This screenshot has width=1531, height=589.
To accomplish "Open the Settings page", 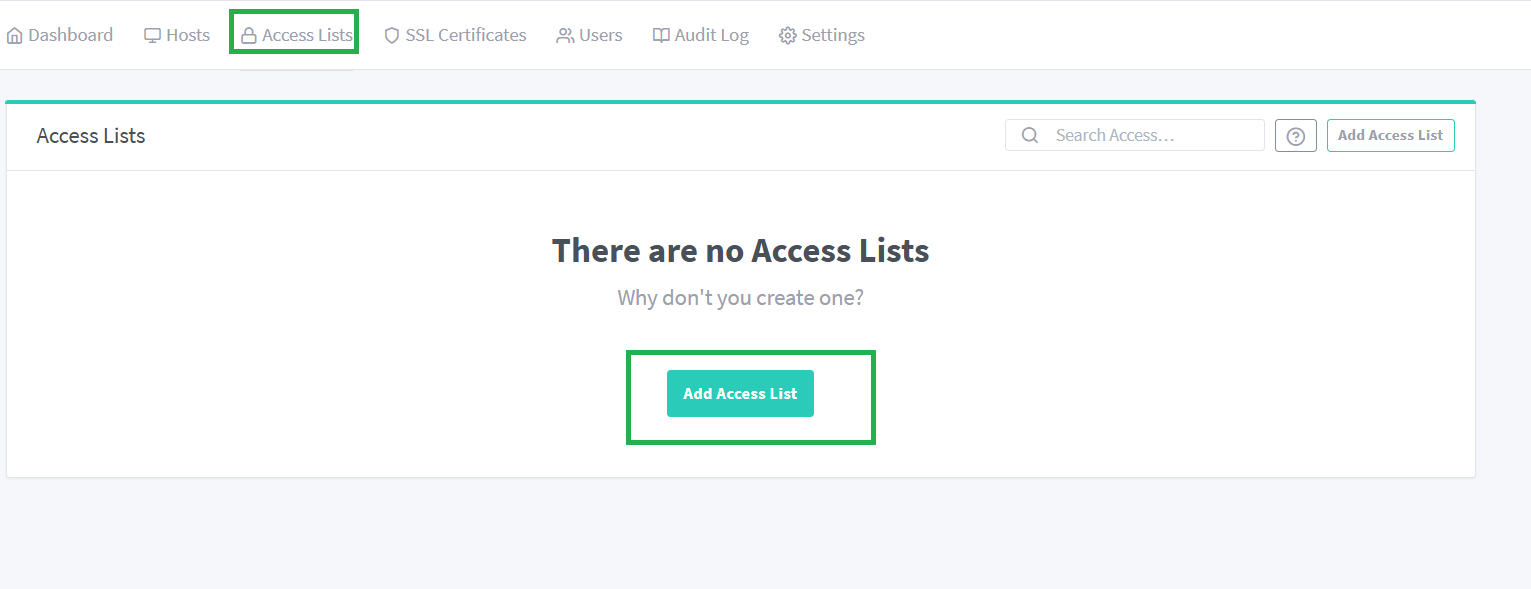I will [x=833, y=35].
